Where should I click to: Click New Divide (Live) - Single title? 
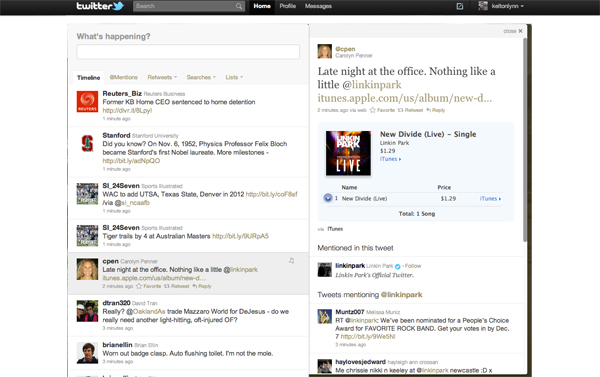coord(428,134)
